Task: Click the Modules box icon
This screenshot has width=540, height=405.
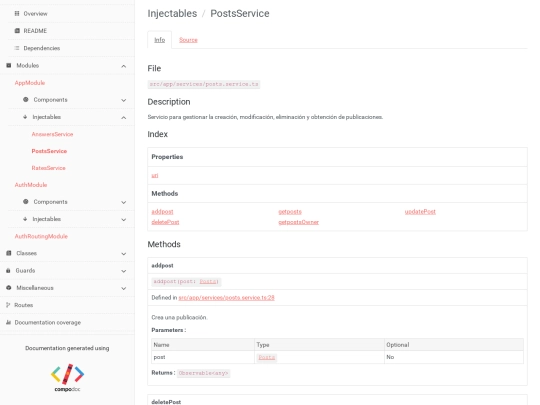Action: [9, 65]
